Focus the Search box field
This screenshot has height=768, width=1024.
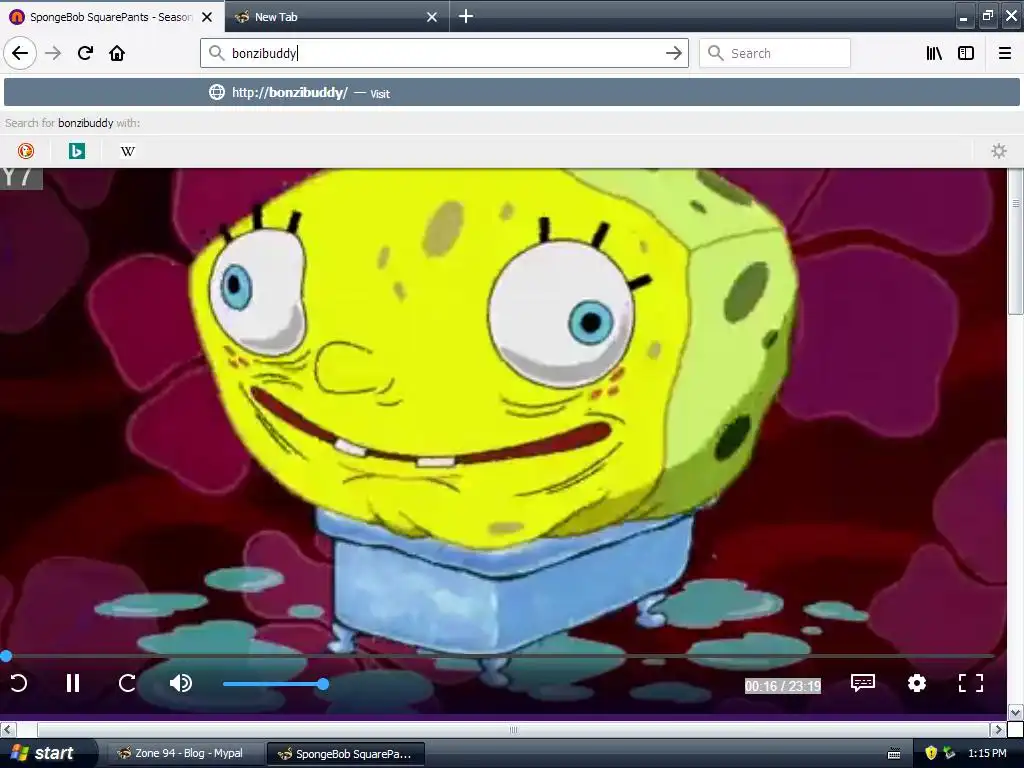(775, 53)
